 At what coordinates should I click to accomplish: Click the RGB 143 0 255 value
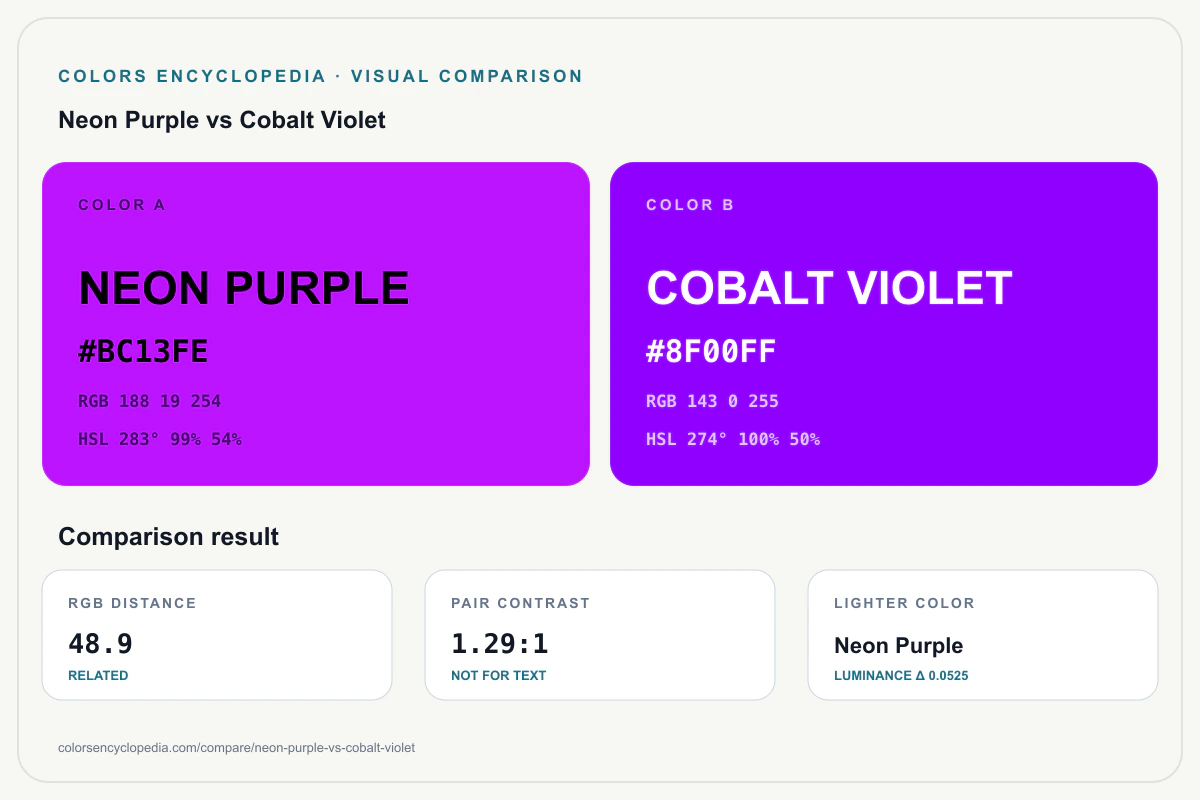click(712, 401)
